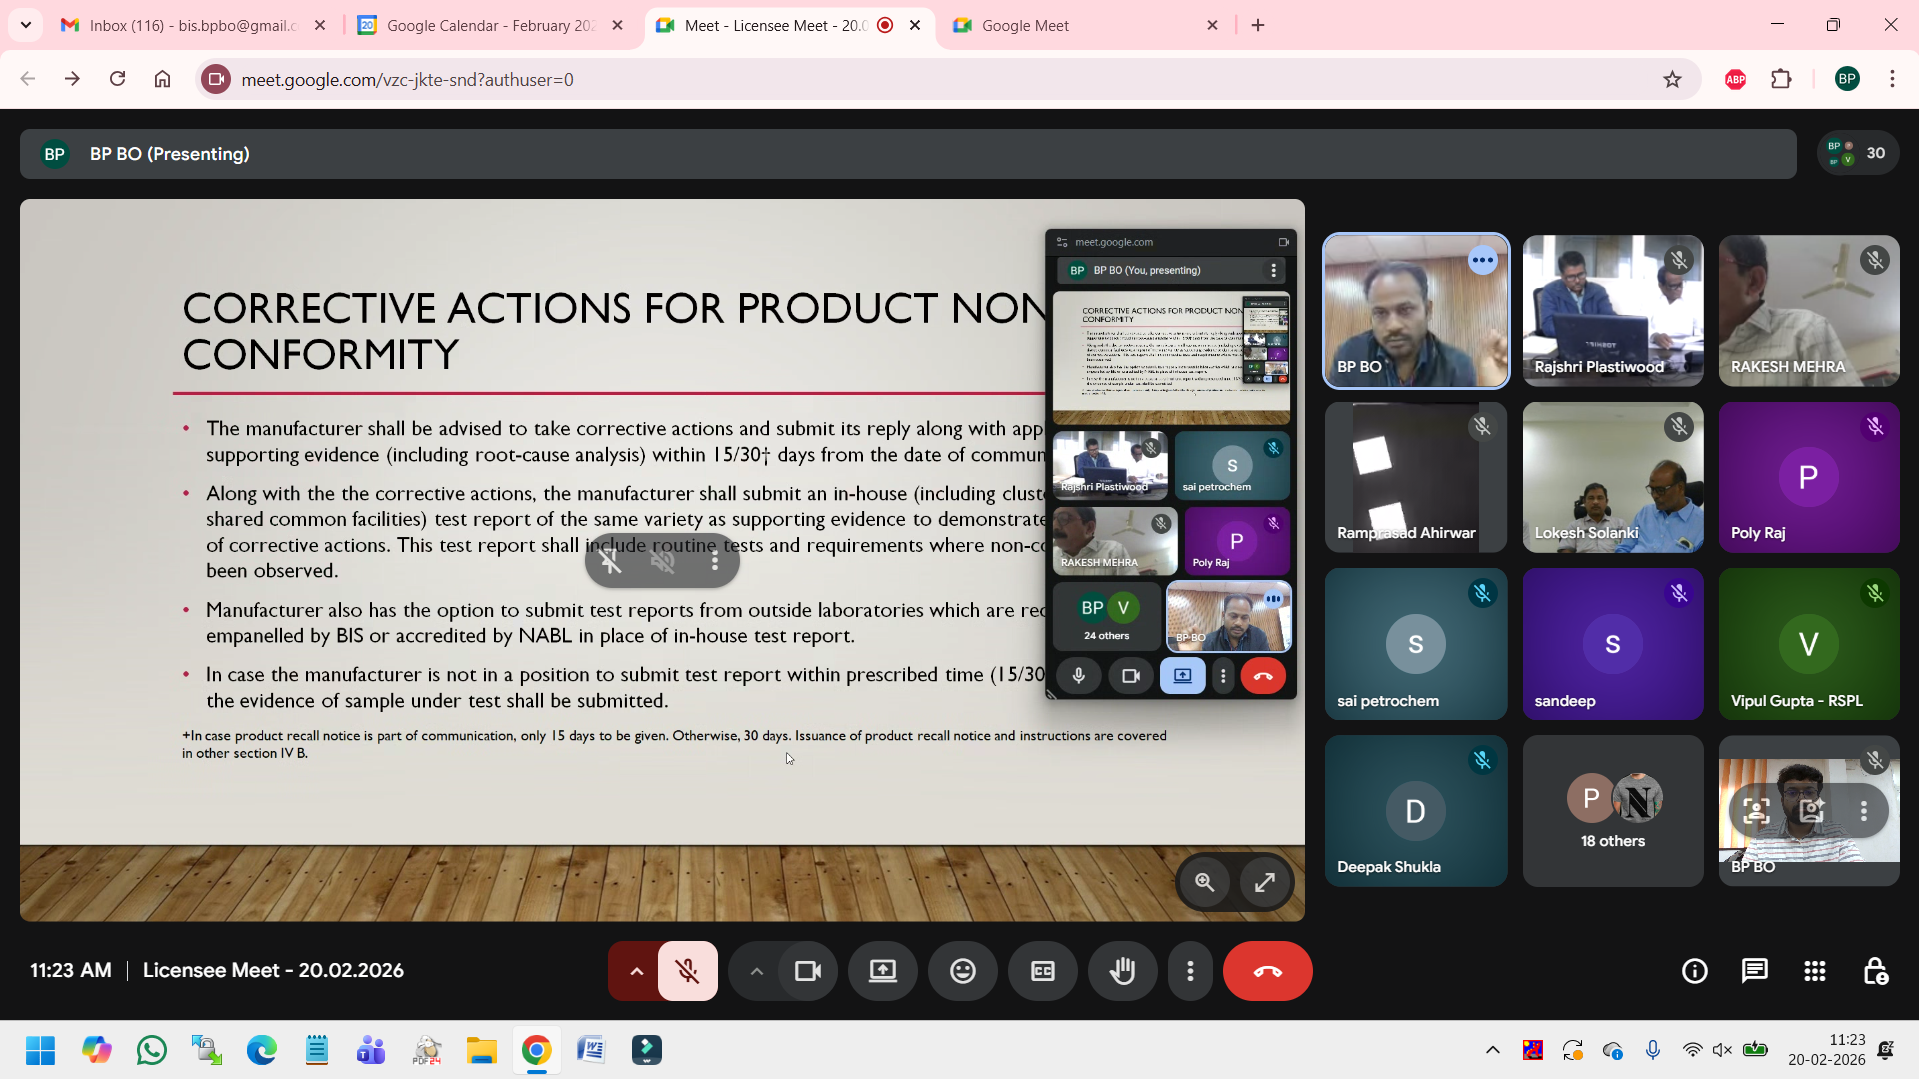Click the present screen button
The image size is (1919, 1079).
tap(882, 971)
